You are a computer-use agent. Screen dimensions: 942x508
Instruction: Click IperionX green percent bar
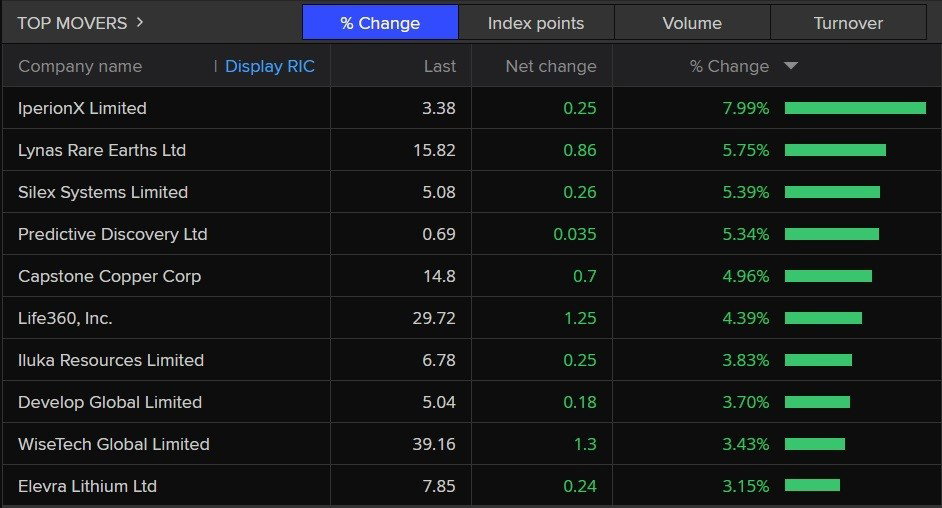point(855,108)
